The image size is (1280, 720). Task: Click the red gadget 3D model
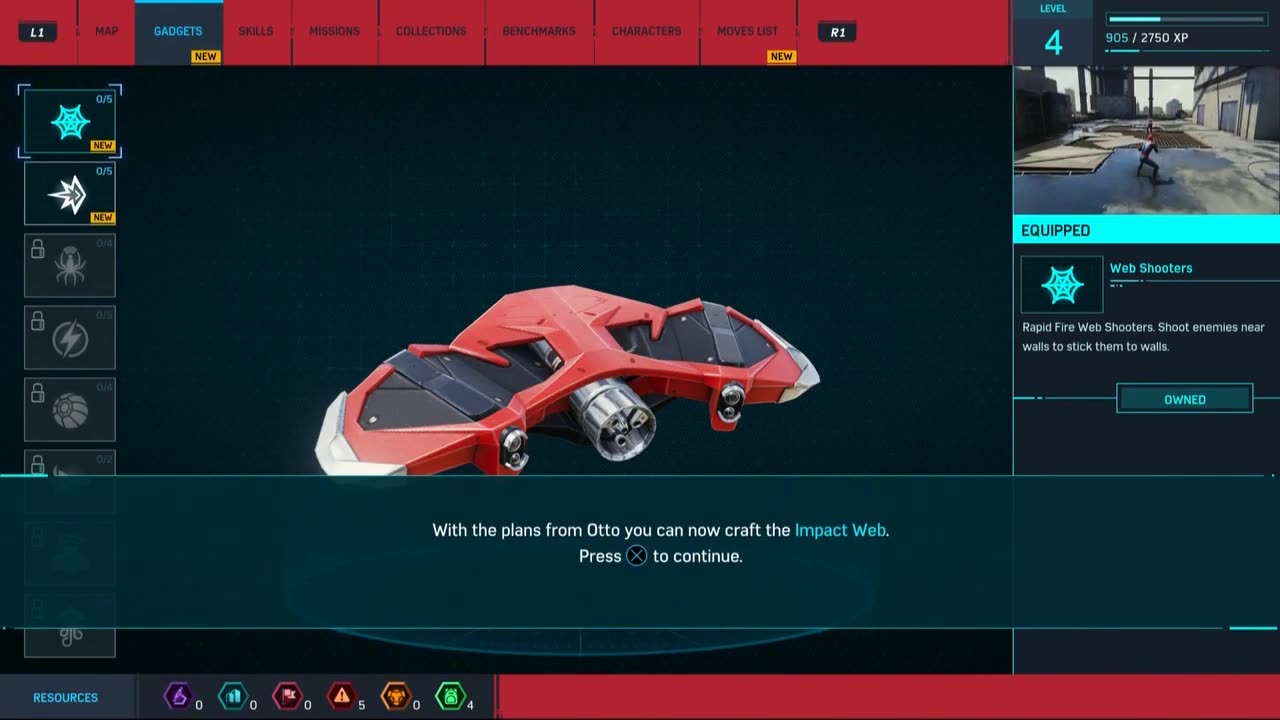click(x=568, y=380)
